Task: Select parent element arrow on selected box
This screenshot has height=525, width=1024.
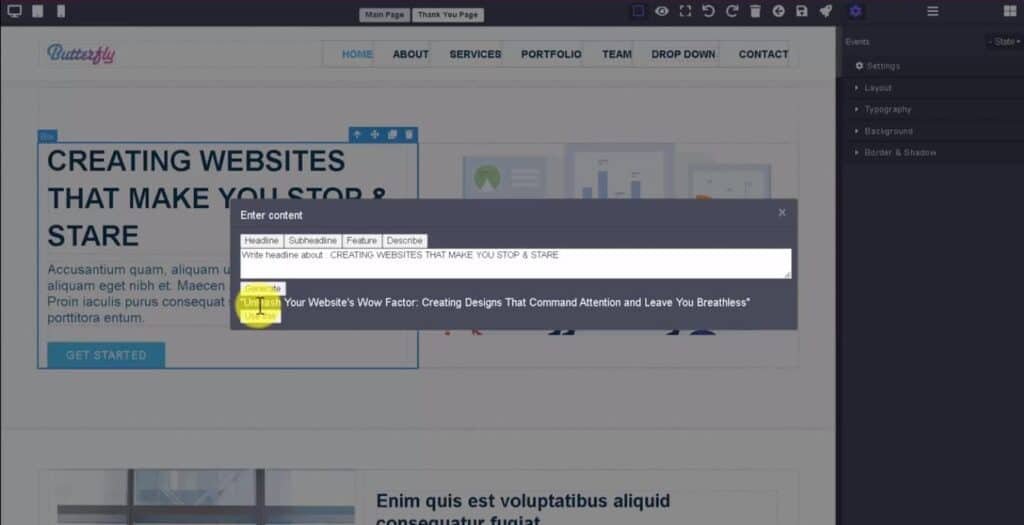Action: point(357,135)
